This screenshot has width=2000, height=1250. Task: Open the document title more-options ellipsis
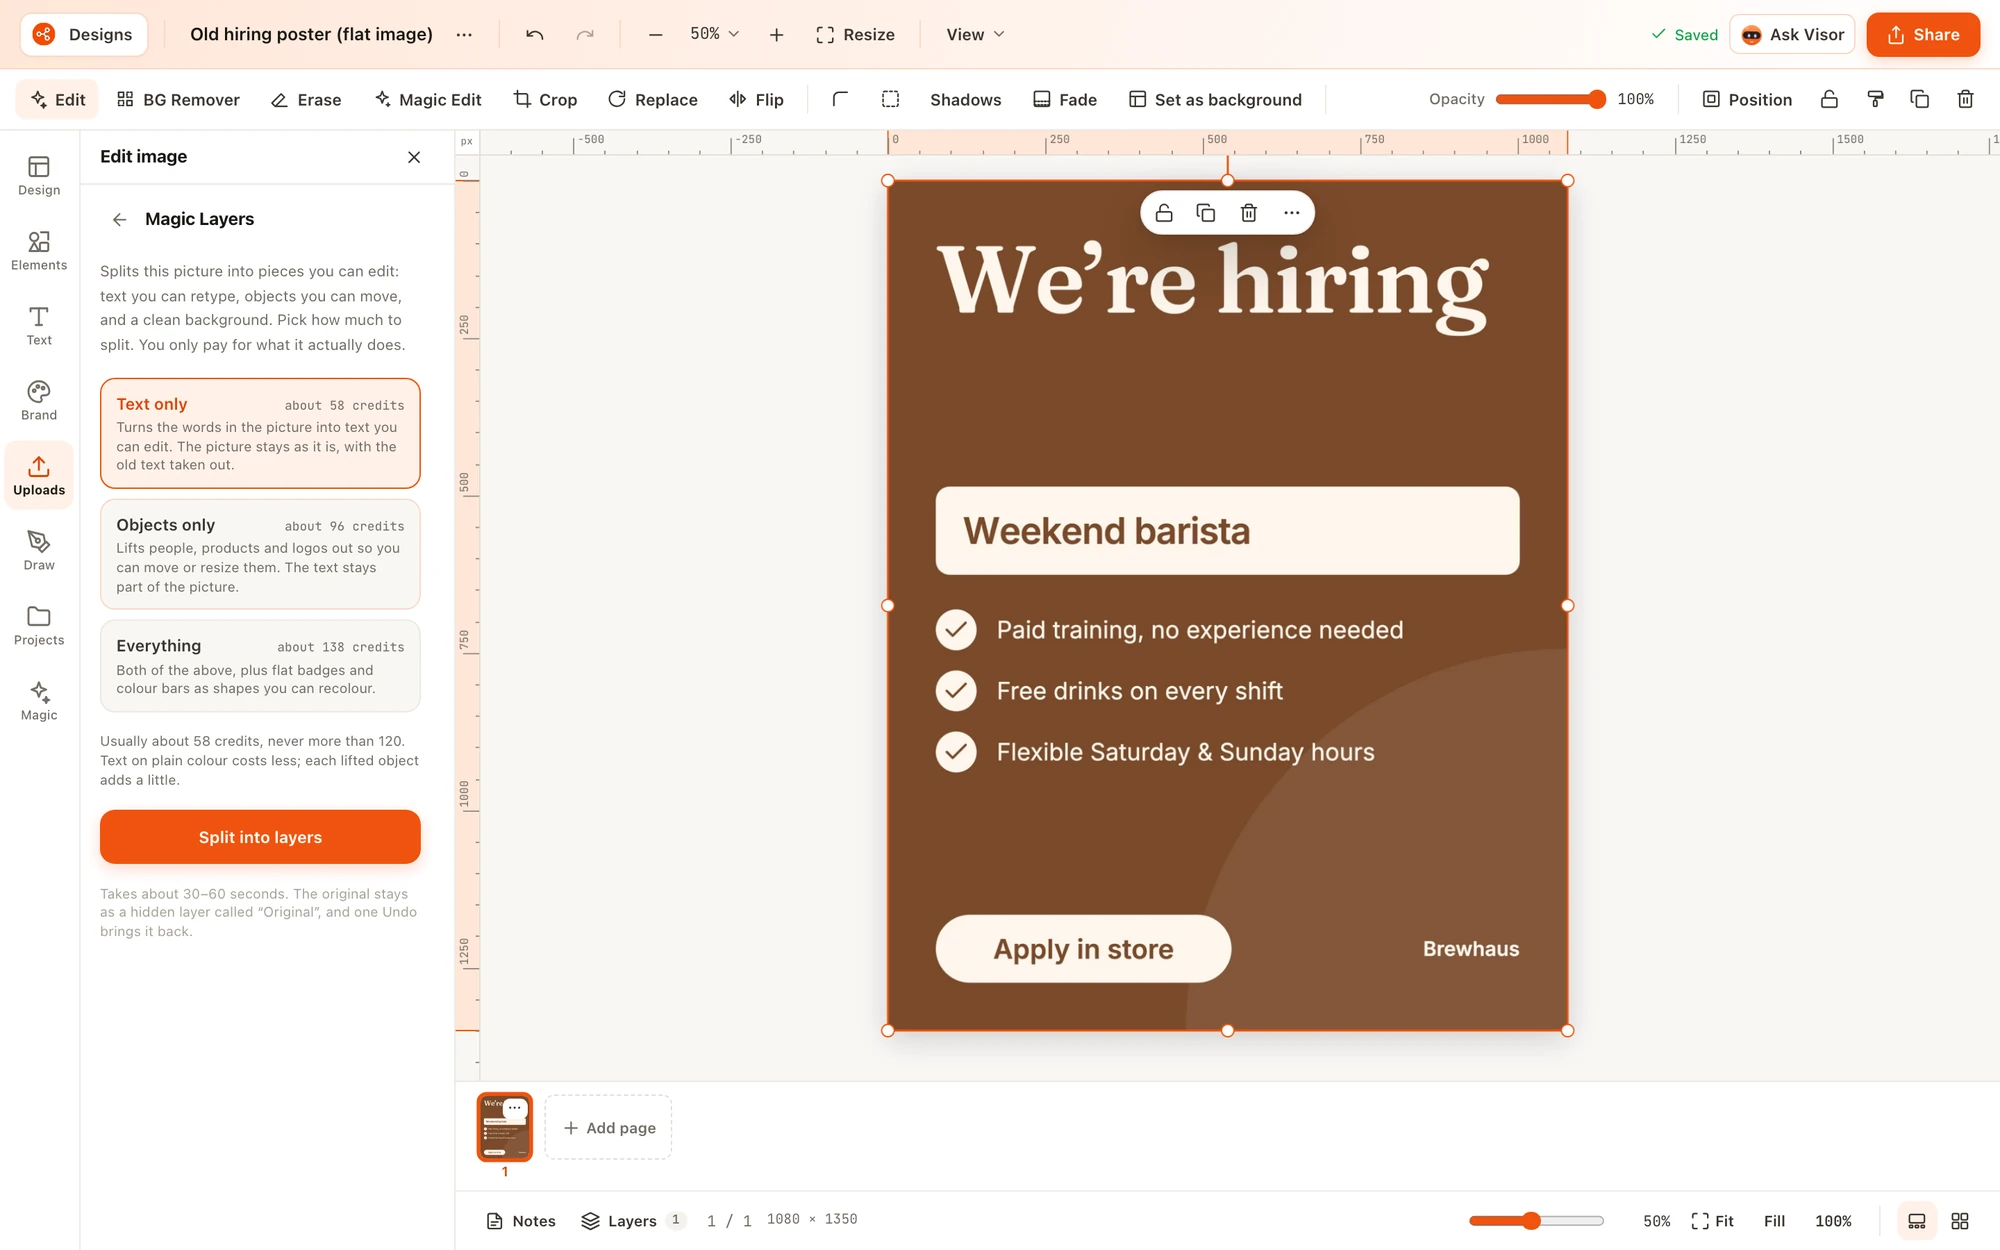tap(464, 35)
